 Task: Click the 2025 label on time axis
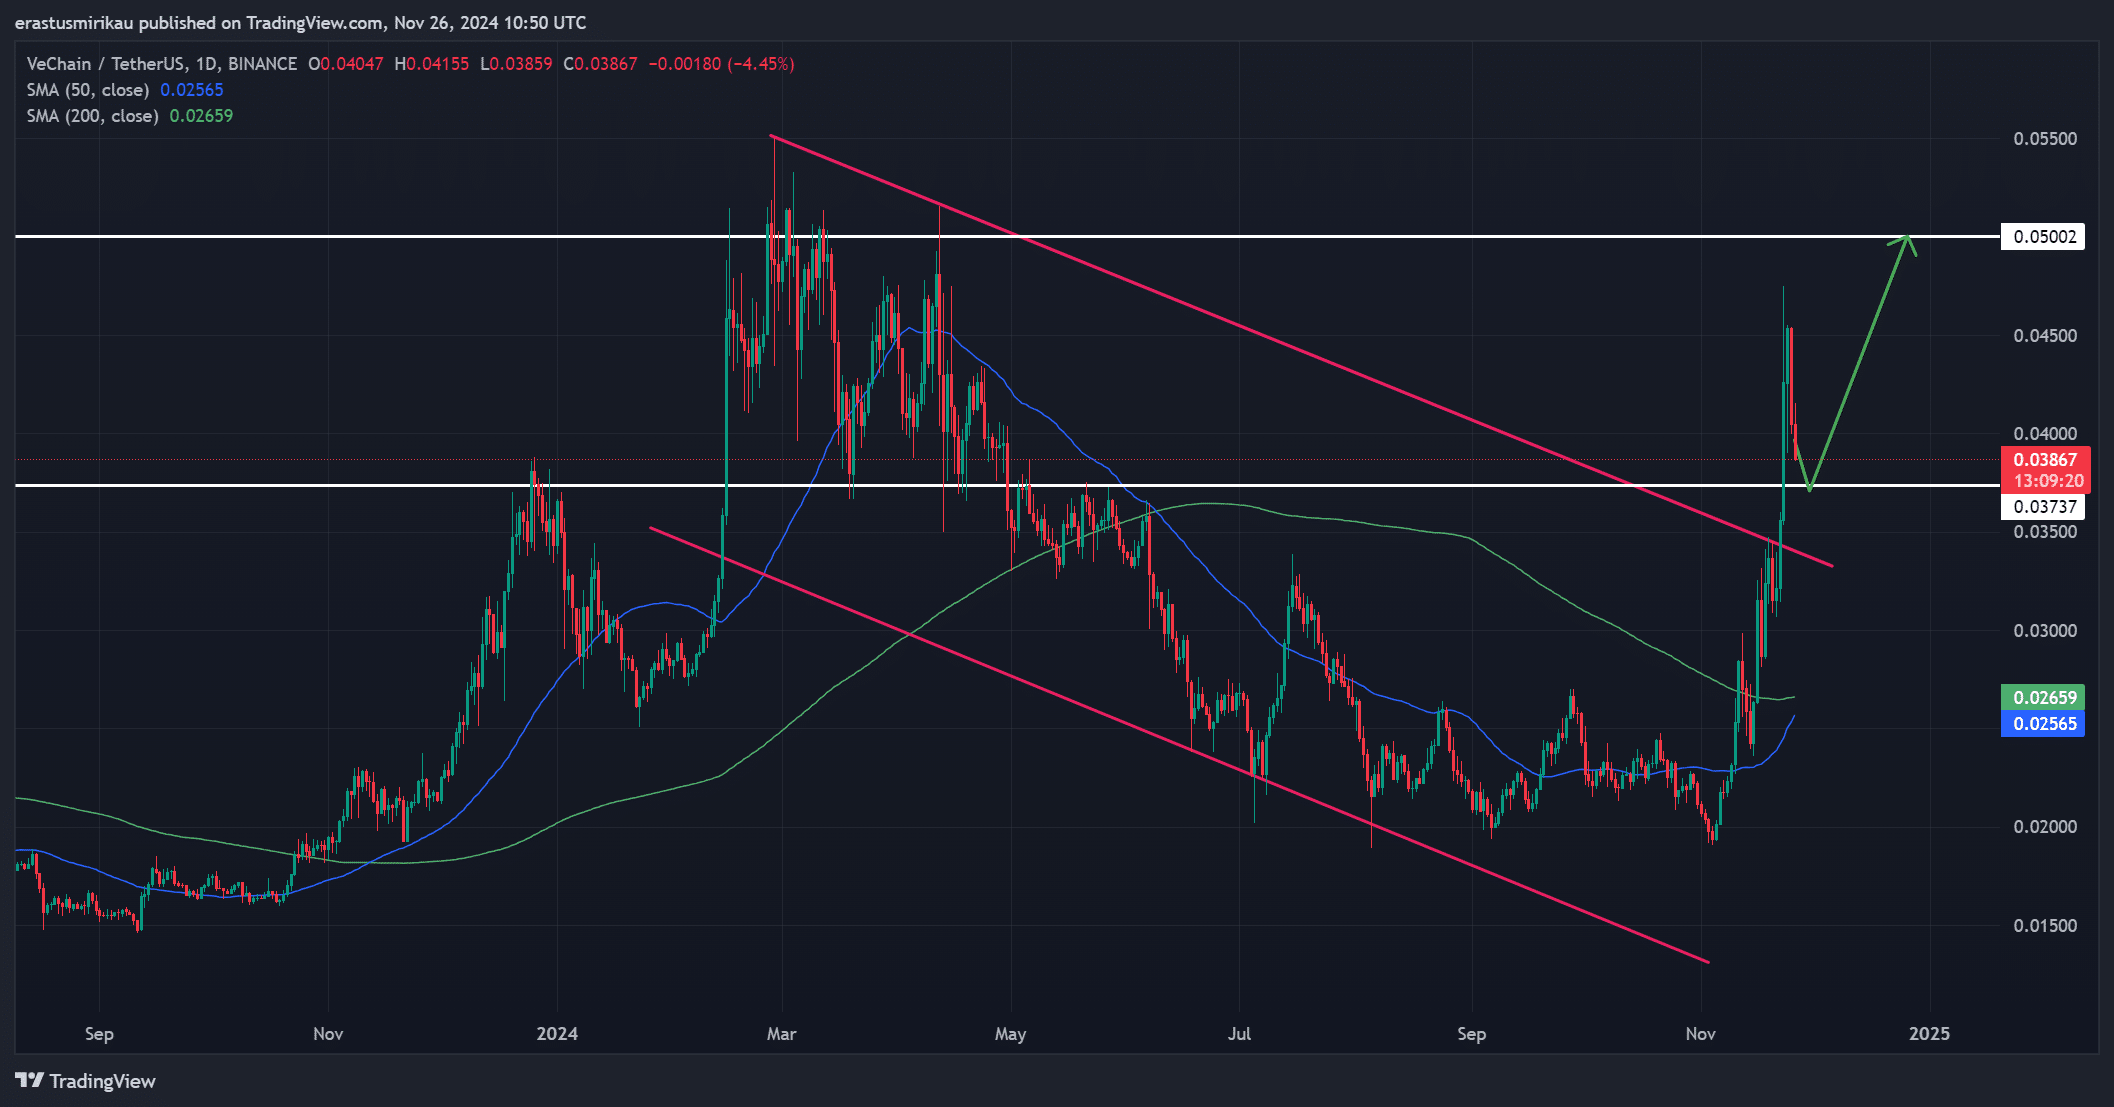[1929, 1034]
